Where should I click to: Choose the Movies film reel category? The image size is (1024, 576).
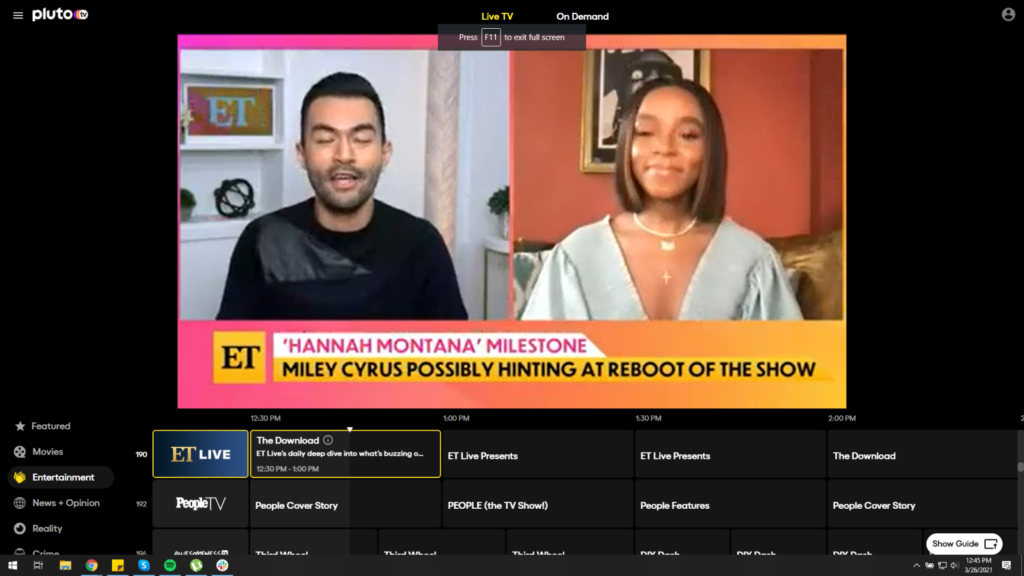(x=20, y=451)
